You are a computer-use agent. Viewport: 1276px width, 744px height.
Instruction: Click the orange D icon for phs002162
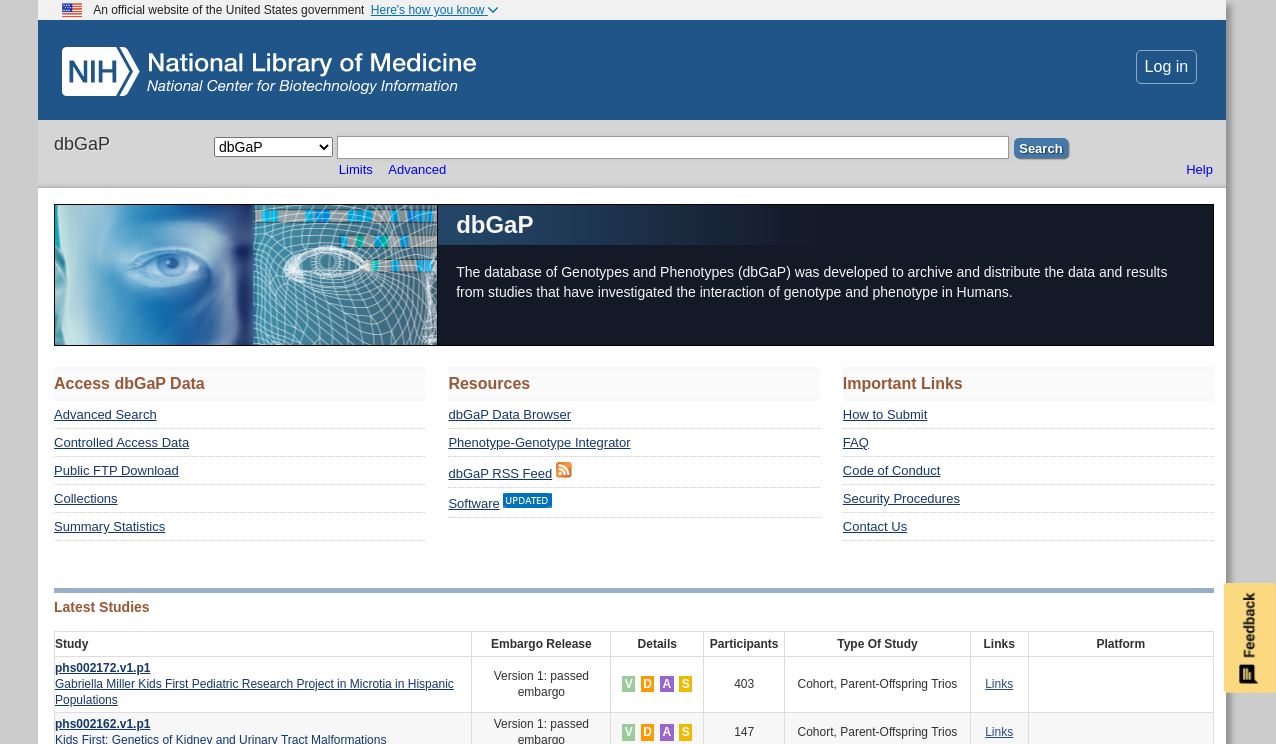coord(647,732)
